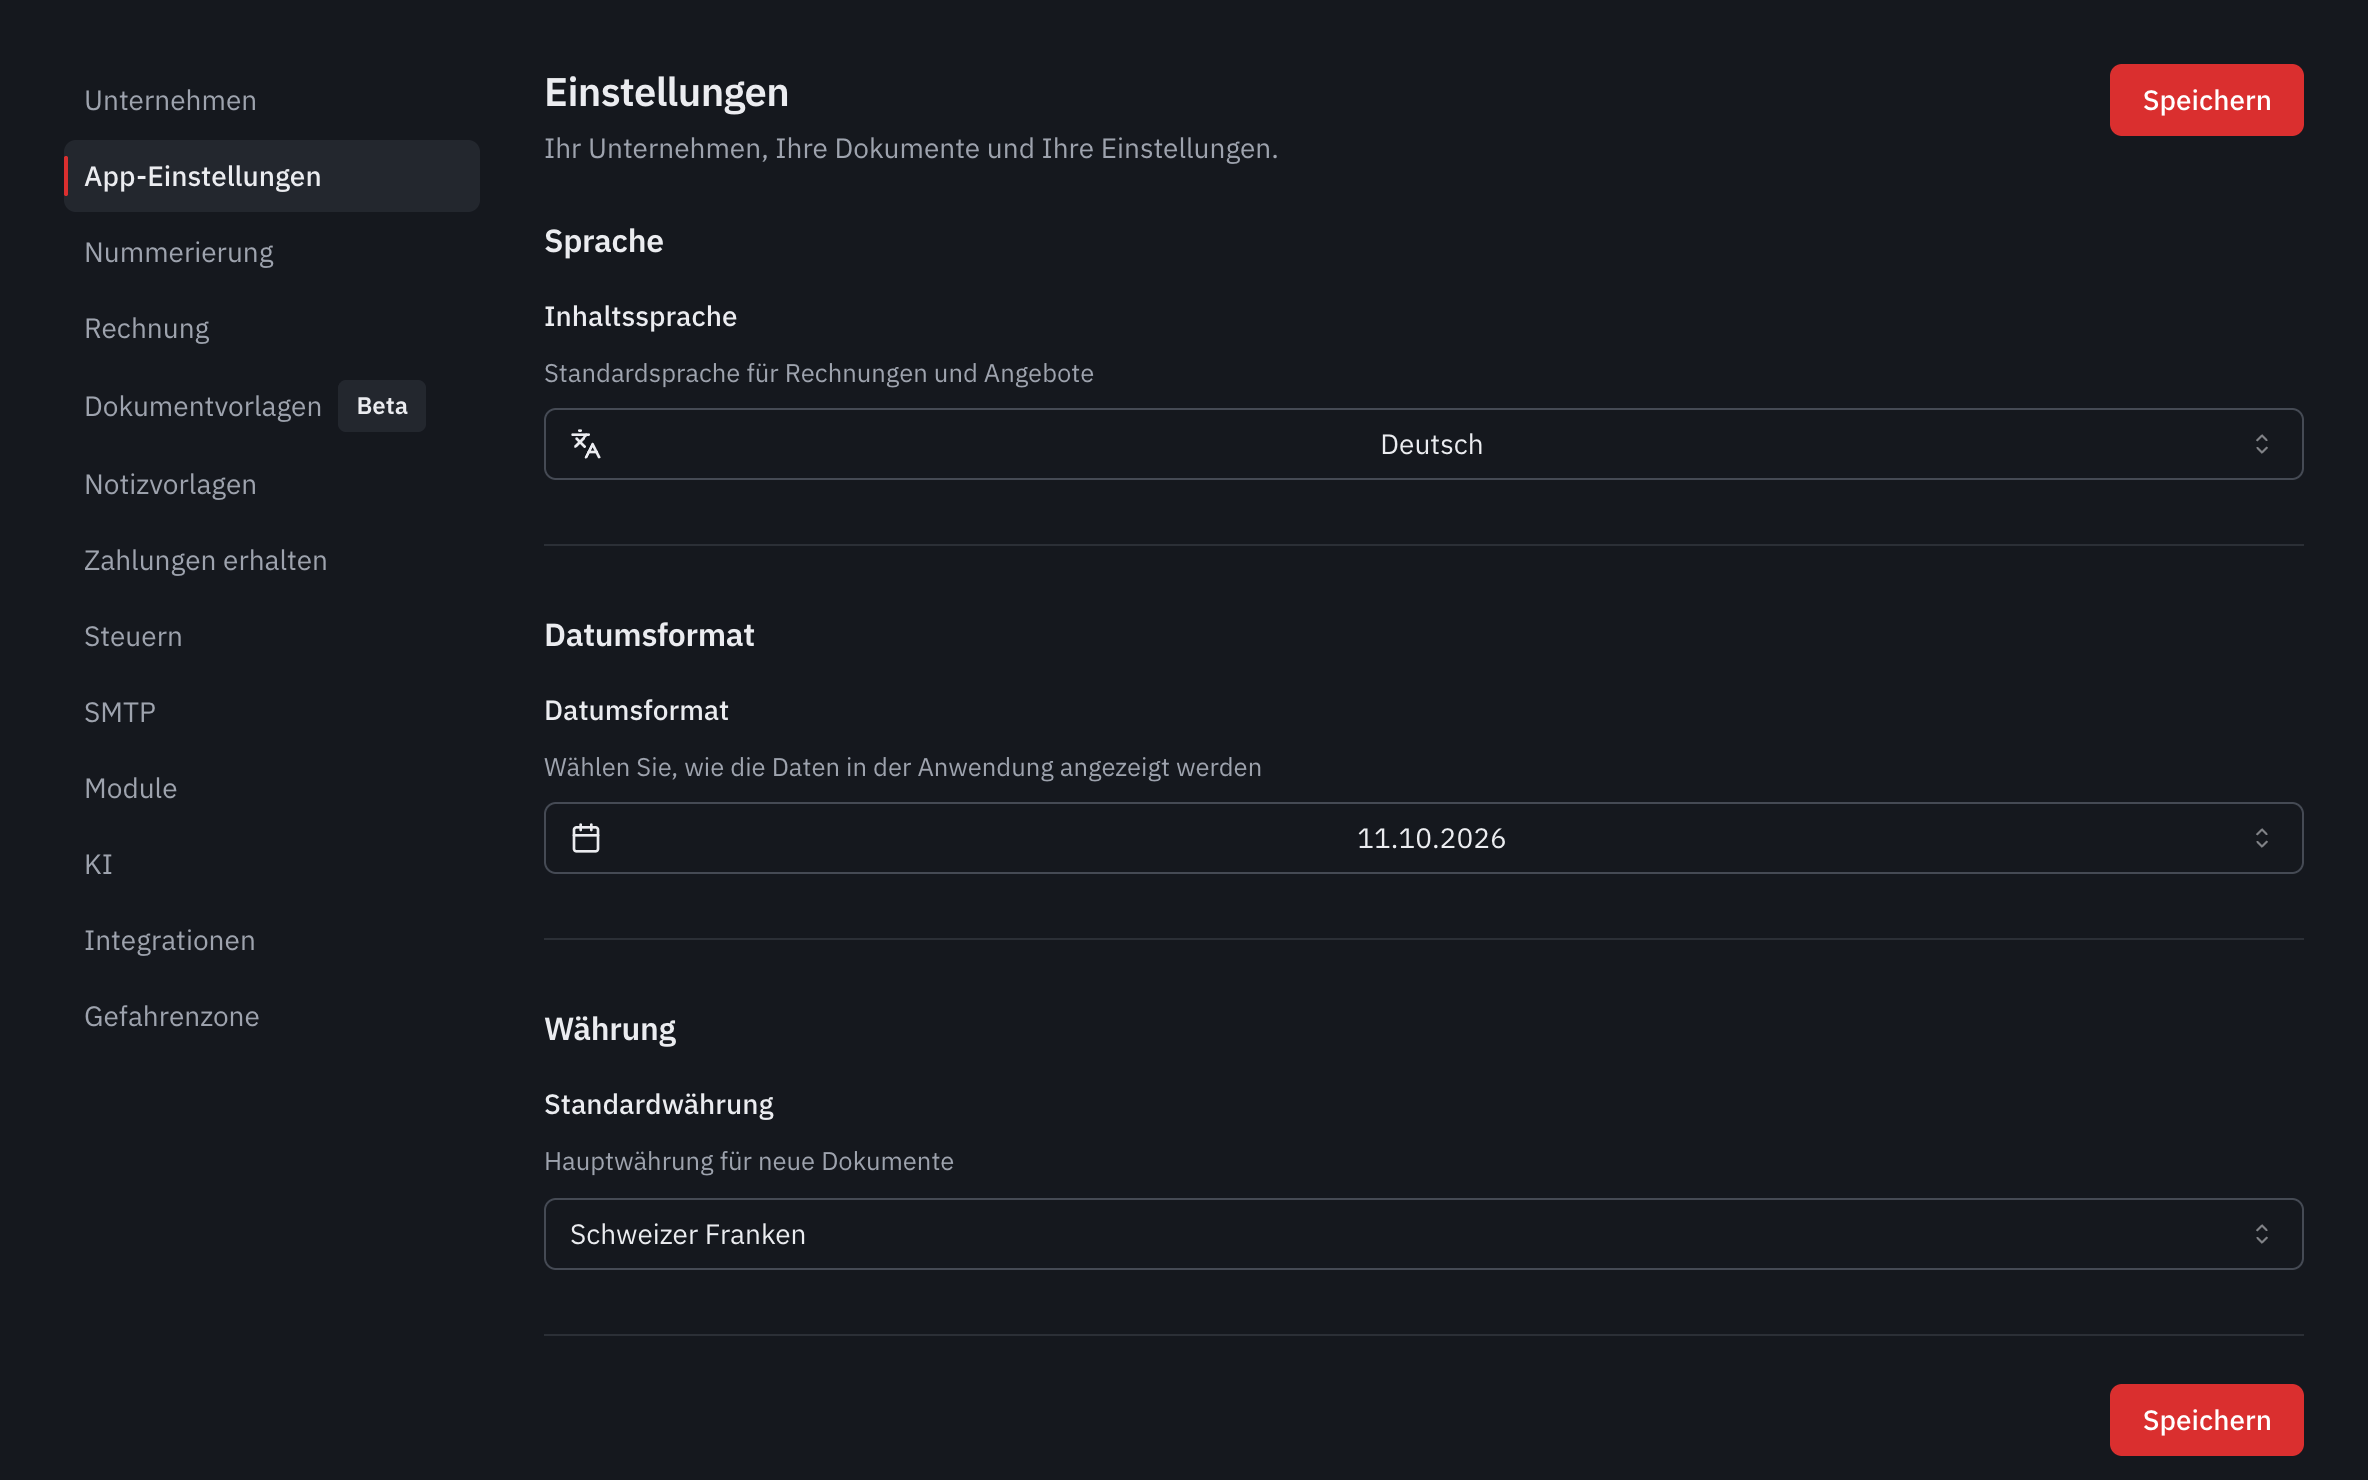Click the up-down chevron of the date format selector
This screenshot has height=1480, width=2368.
pyautogui.click(x=2262, y=838)
